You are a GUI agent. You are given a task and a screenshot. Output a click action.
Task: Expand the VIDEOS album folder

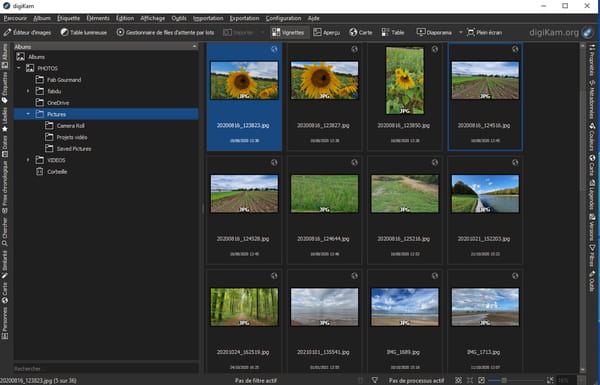(x=28, y=160)
